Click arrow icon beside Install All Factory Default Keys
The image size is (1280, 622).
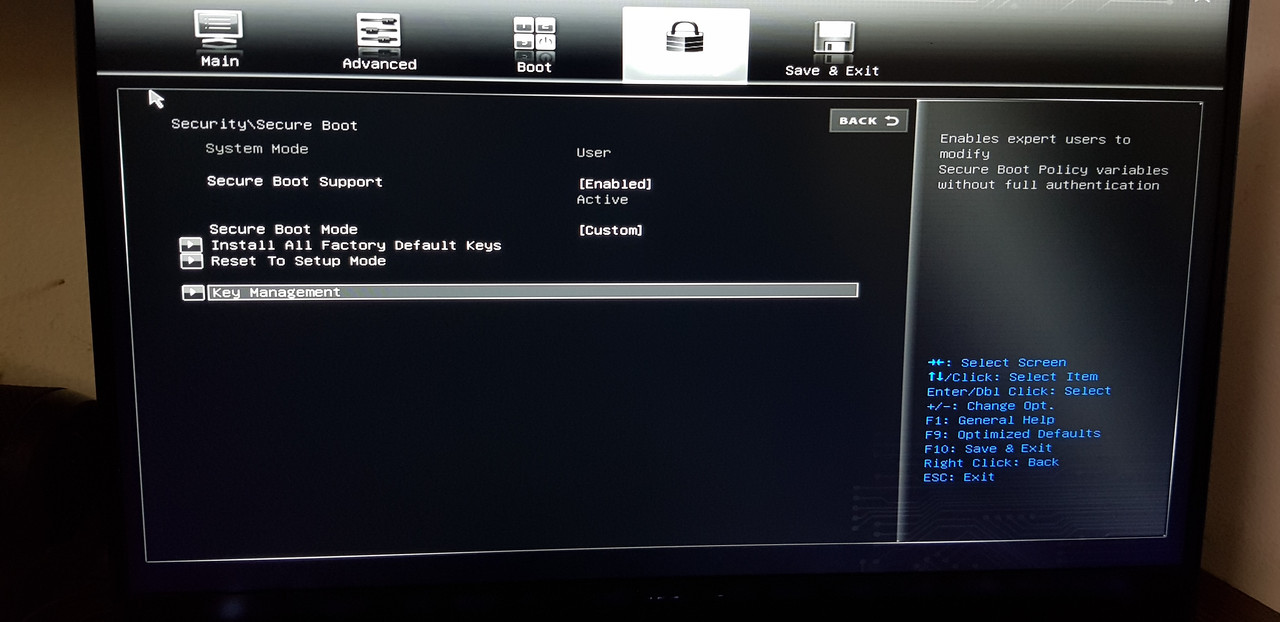(191, 245)
